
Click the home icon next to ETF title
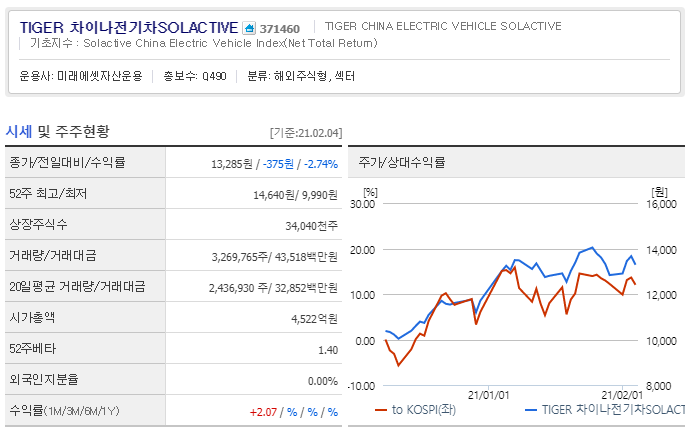(249, 28)
